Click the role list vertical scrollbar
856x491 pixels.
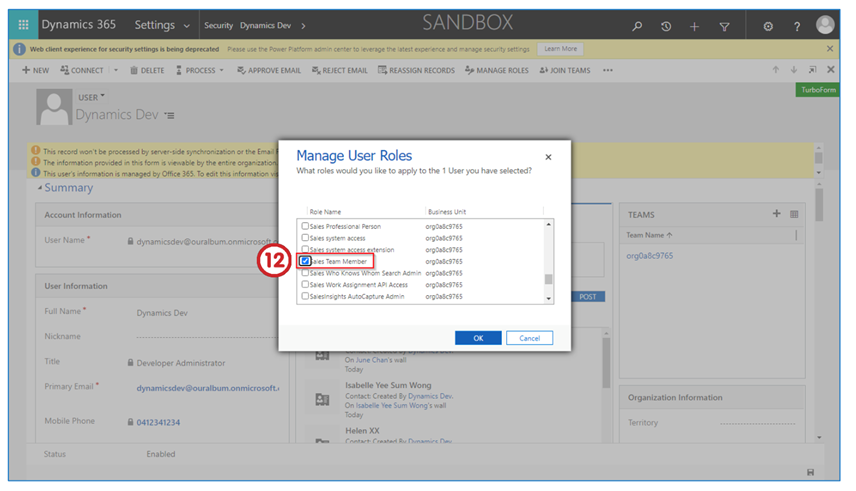[x=548, y=260]
